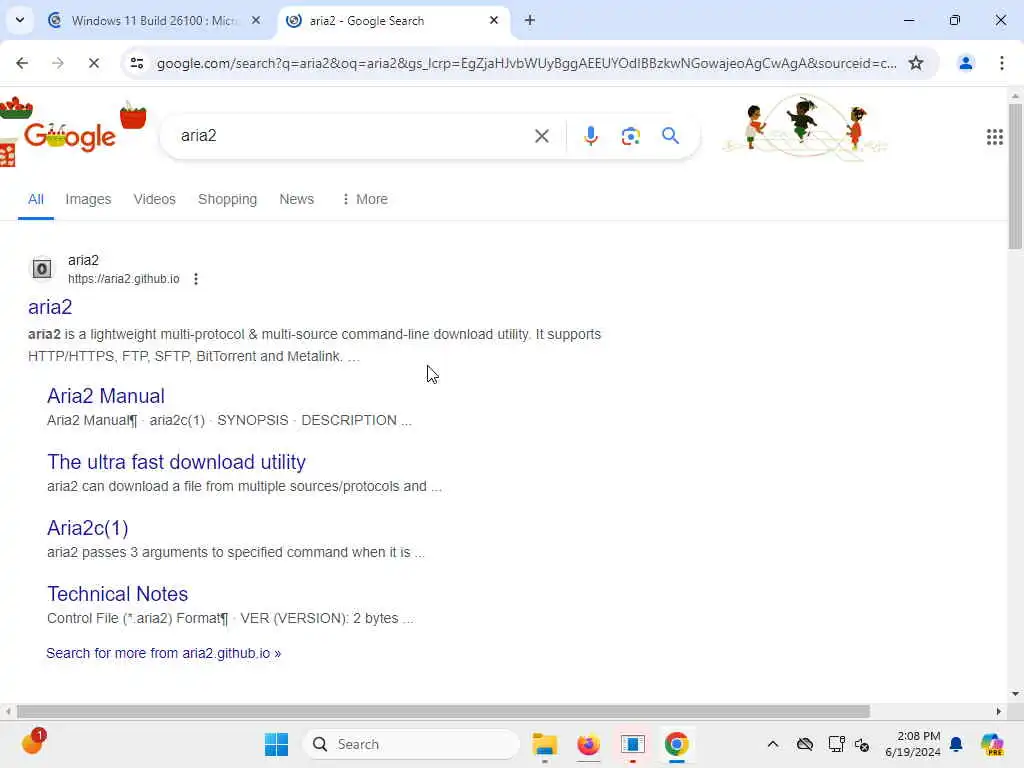This screenshot has width=1024, height=768.
Task: Click the address bar URL
Action: coord(526,63)
